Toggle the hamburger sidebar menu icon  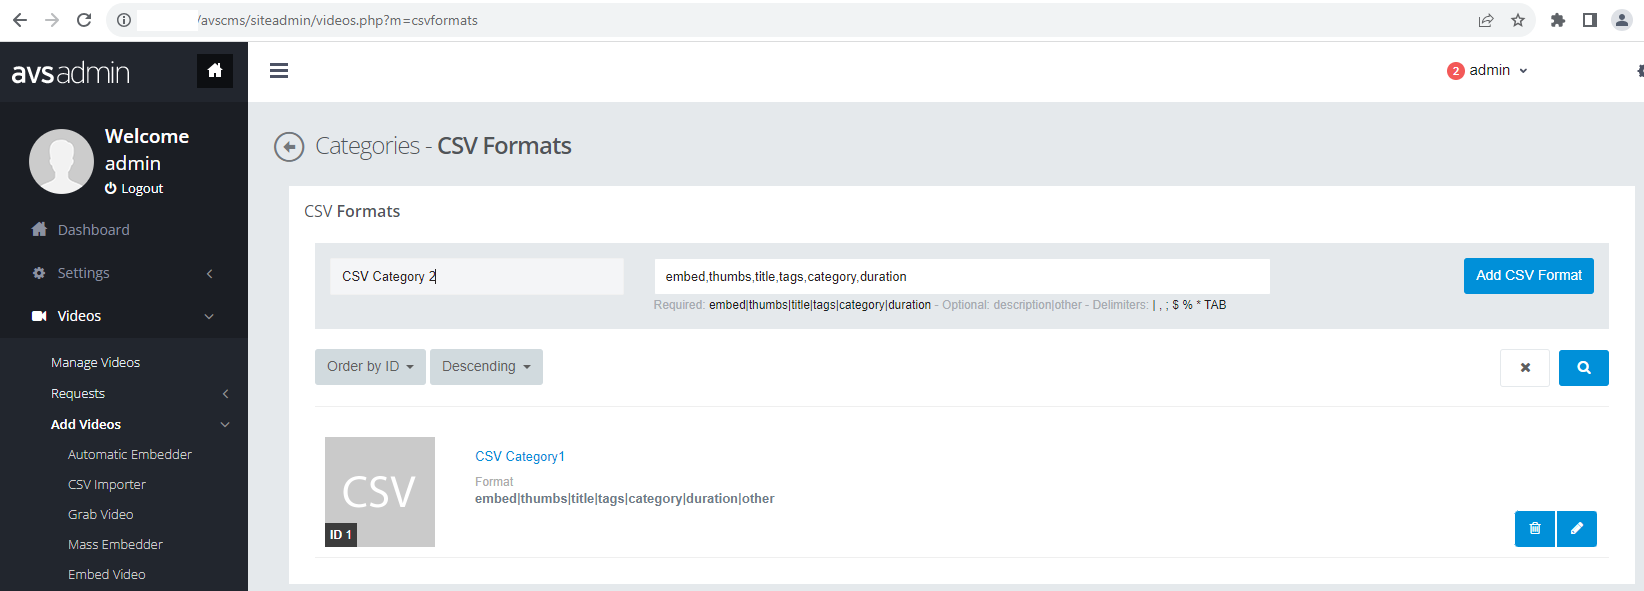pos(279,71)
